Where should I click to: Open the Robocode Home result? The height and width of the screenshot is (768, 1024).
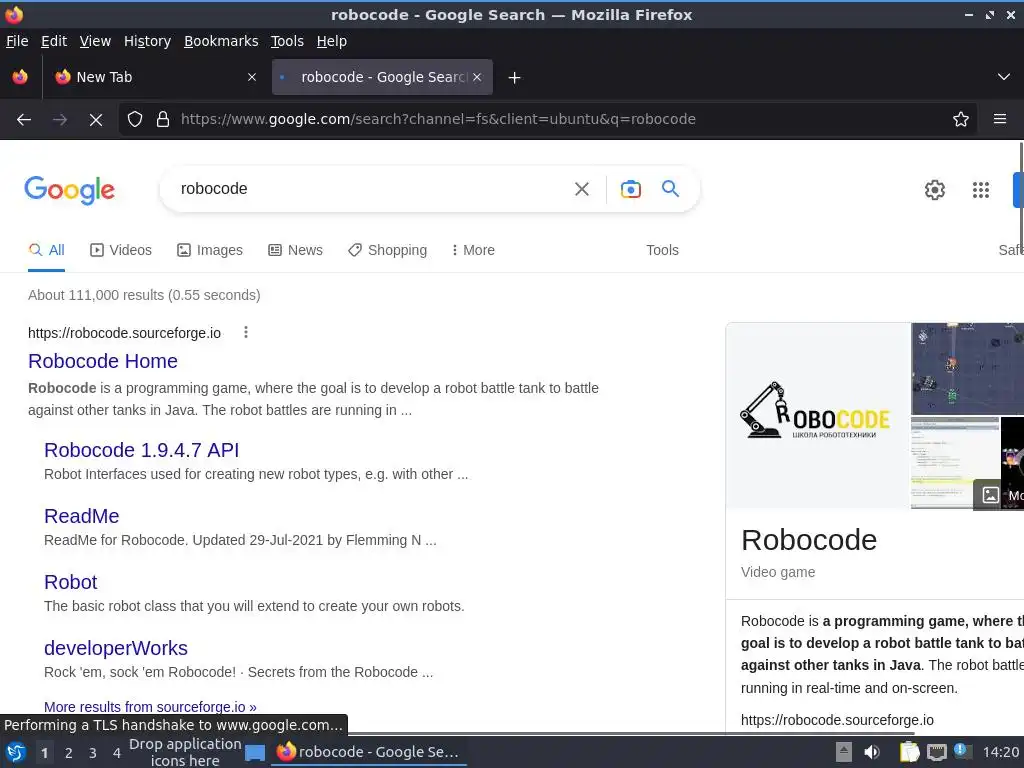tap(103, 361)
